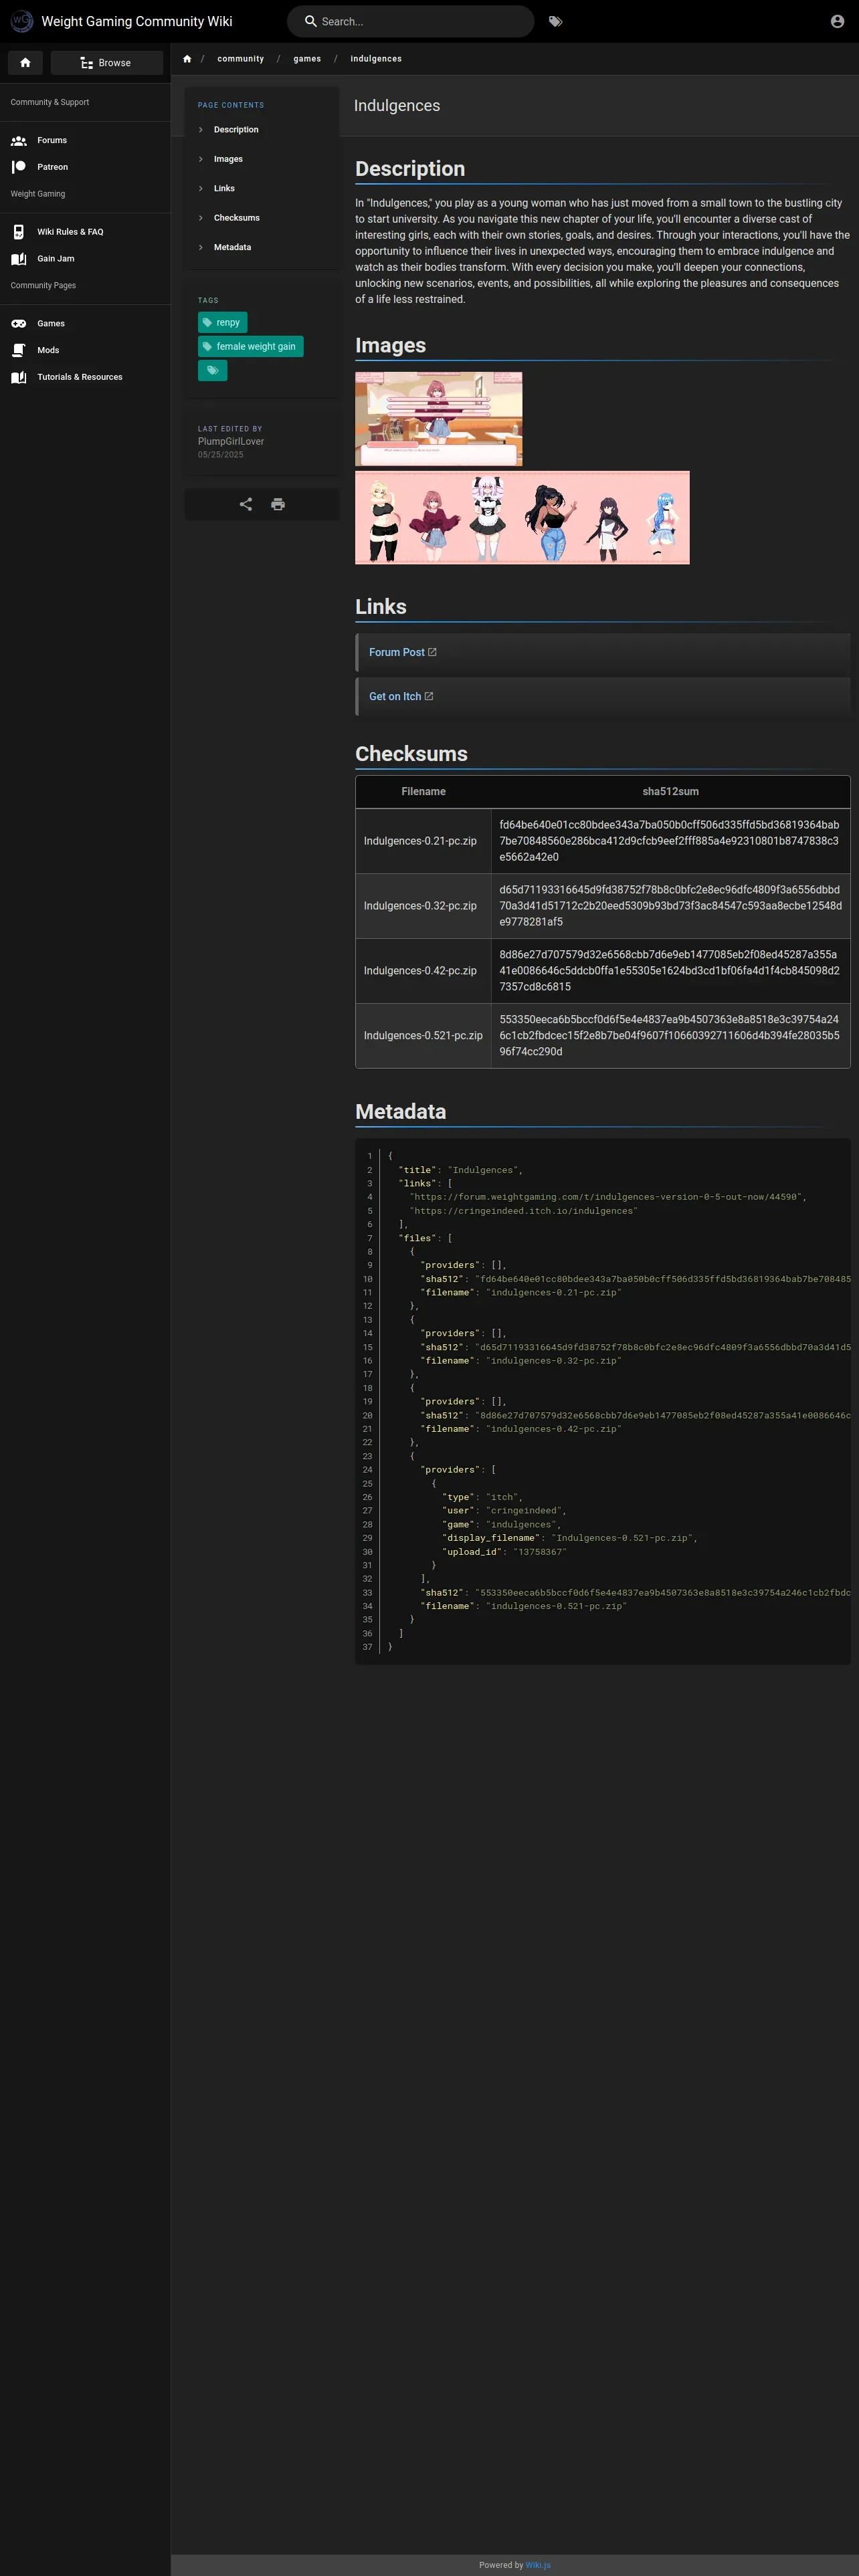Open the Browse navigation button
This screenshot has width=859, height=2576.
[x=106, y=63]
